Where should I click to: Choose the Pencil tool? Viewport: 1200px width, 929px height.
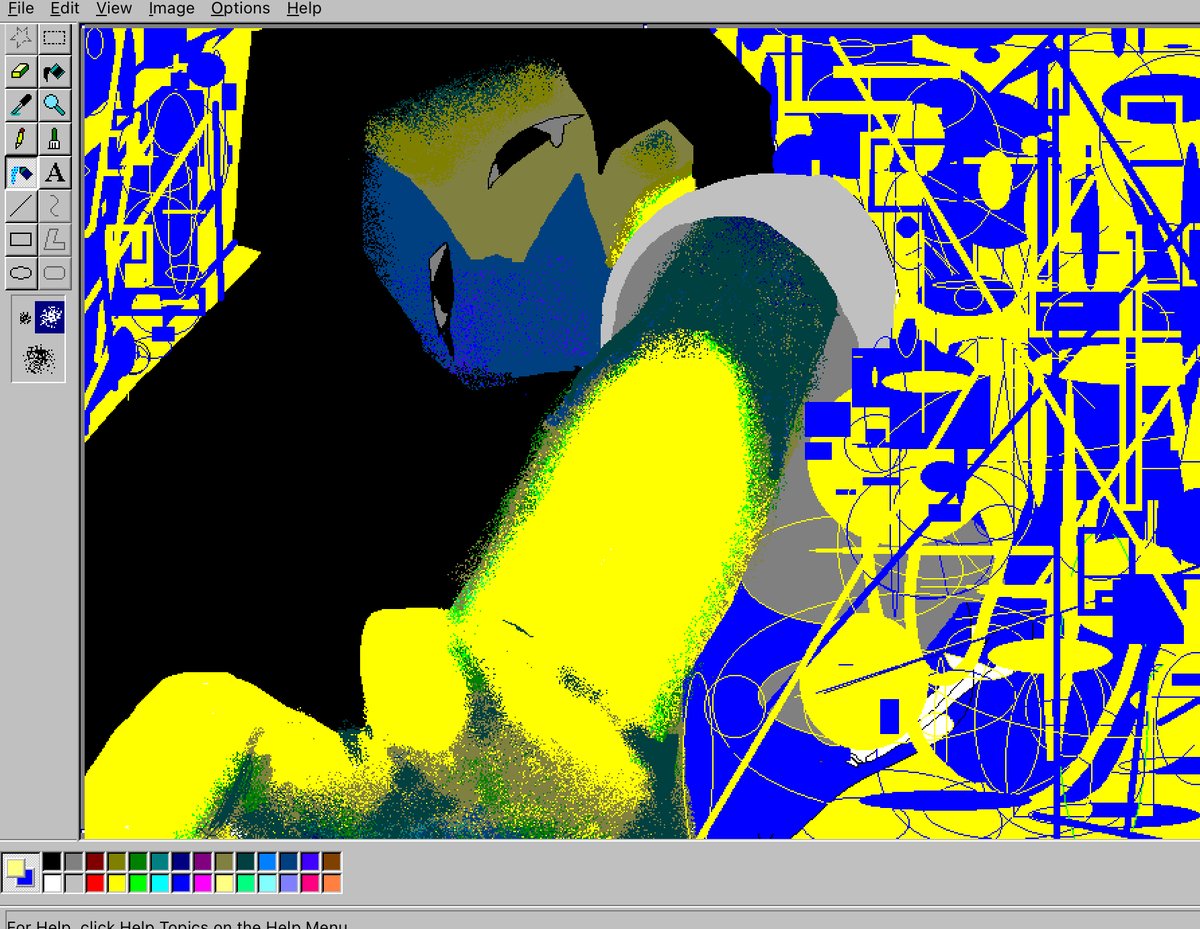[x=21, y=139]
